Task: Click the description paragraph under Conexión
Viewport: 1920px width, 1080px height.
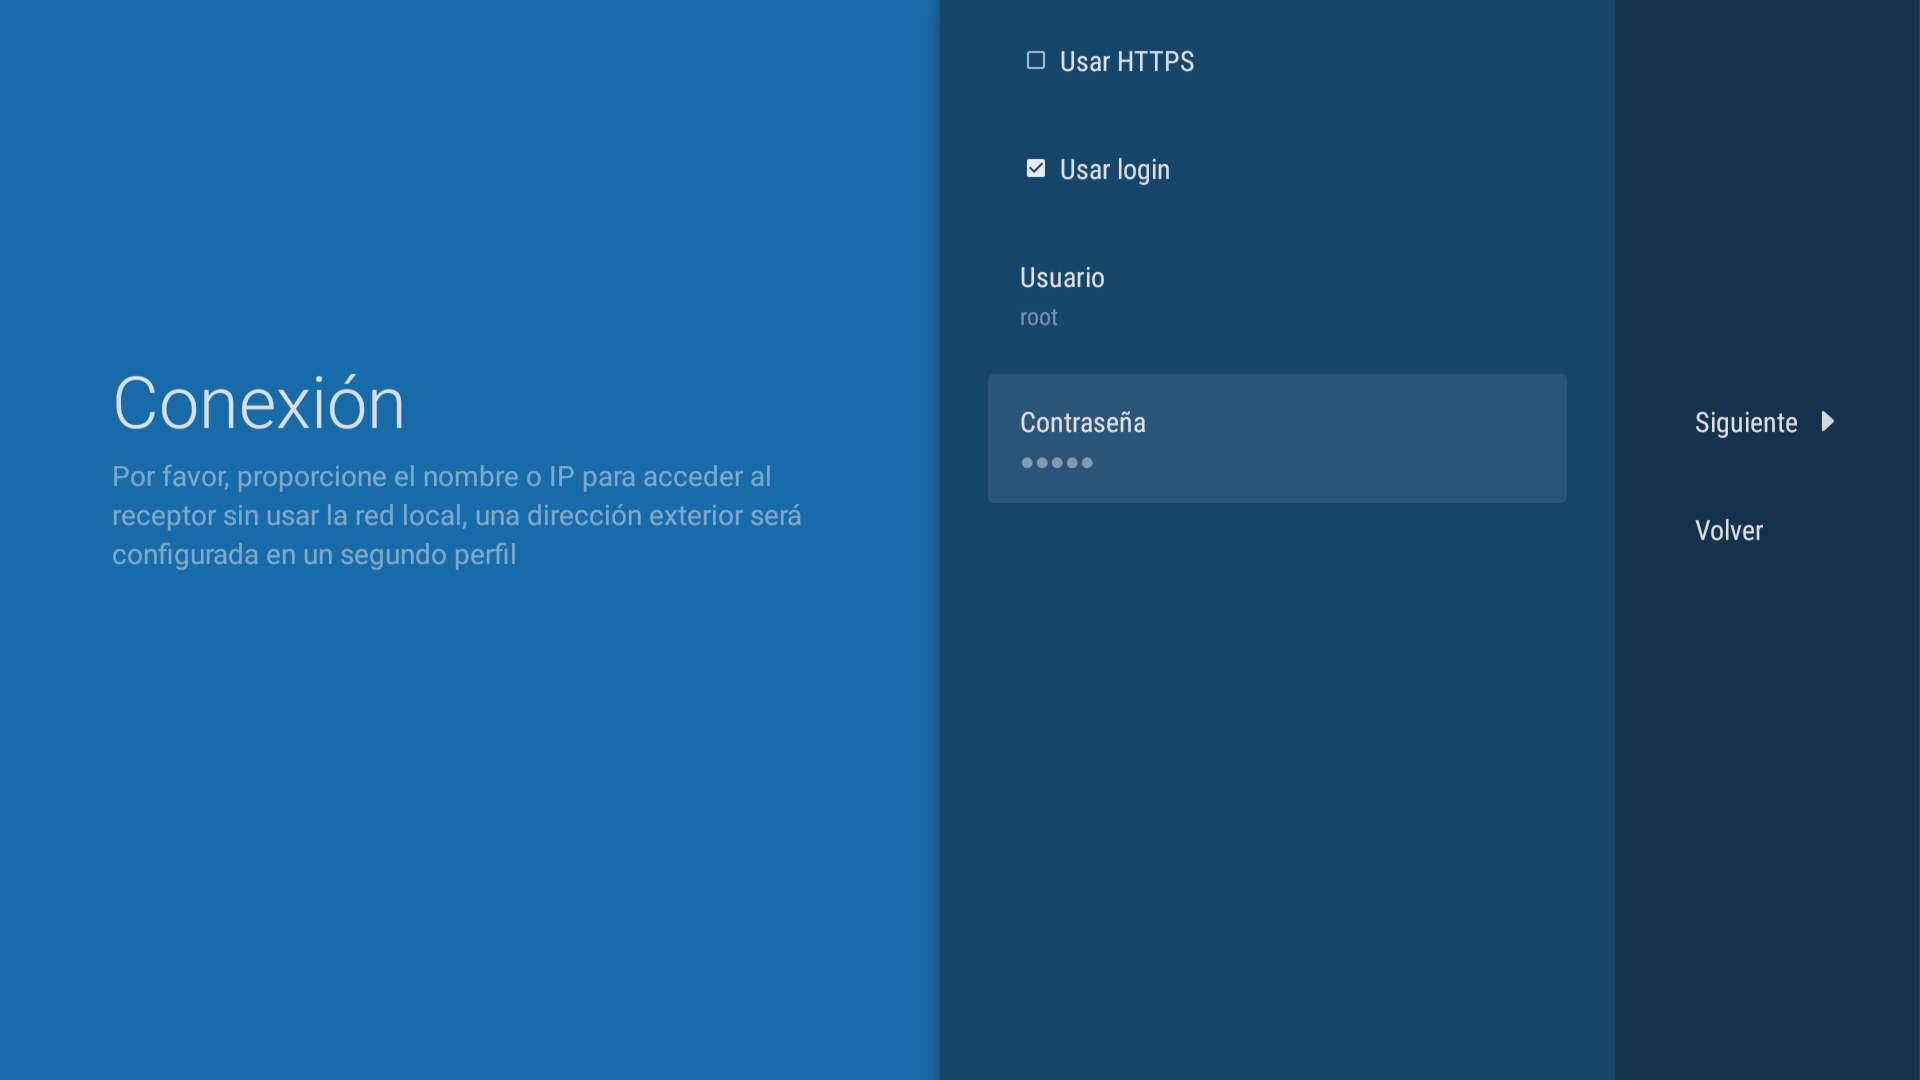Action: click(456, 516)
